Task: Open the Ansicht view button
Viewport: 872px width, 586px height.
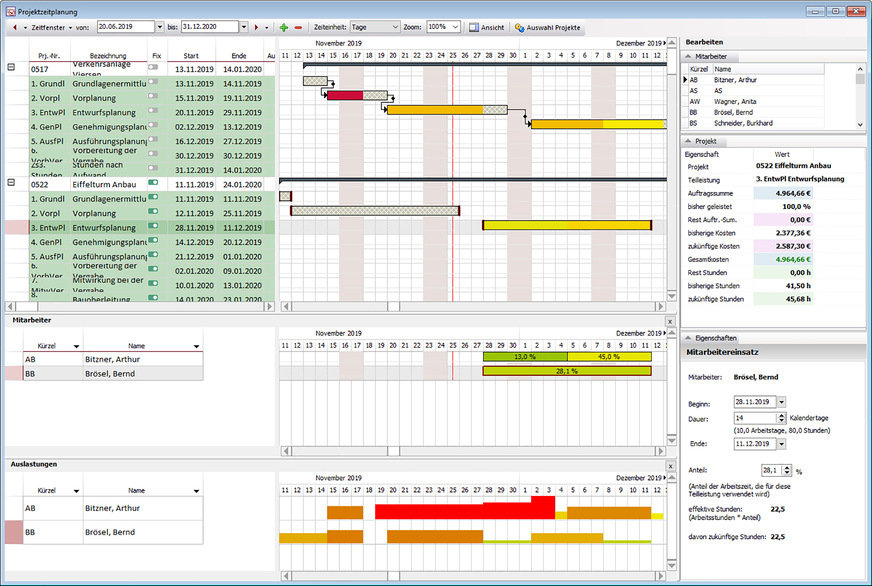Action: pyautogui.click(x=487, y=27)
